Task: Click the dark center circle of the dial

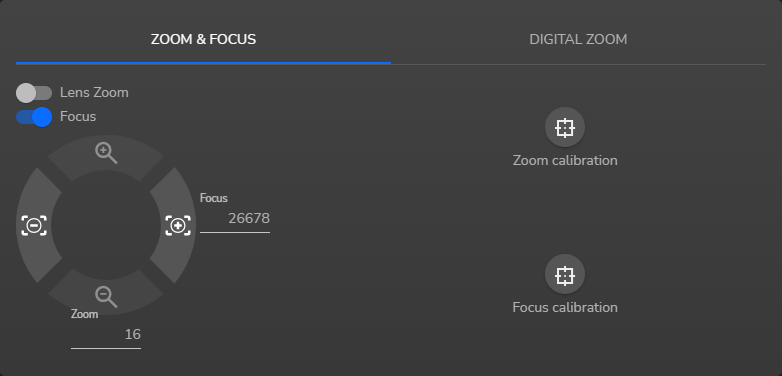Action: [x=106, y=225]
